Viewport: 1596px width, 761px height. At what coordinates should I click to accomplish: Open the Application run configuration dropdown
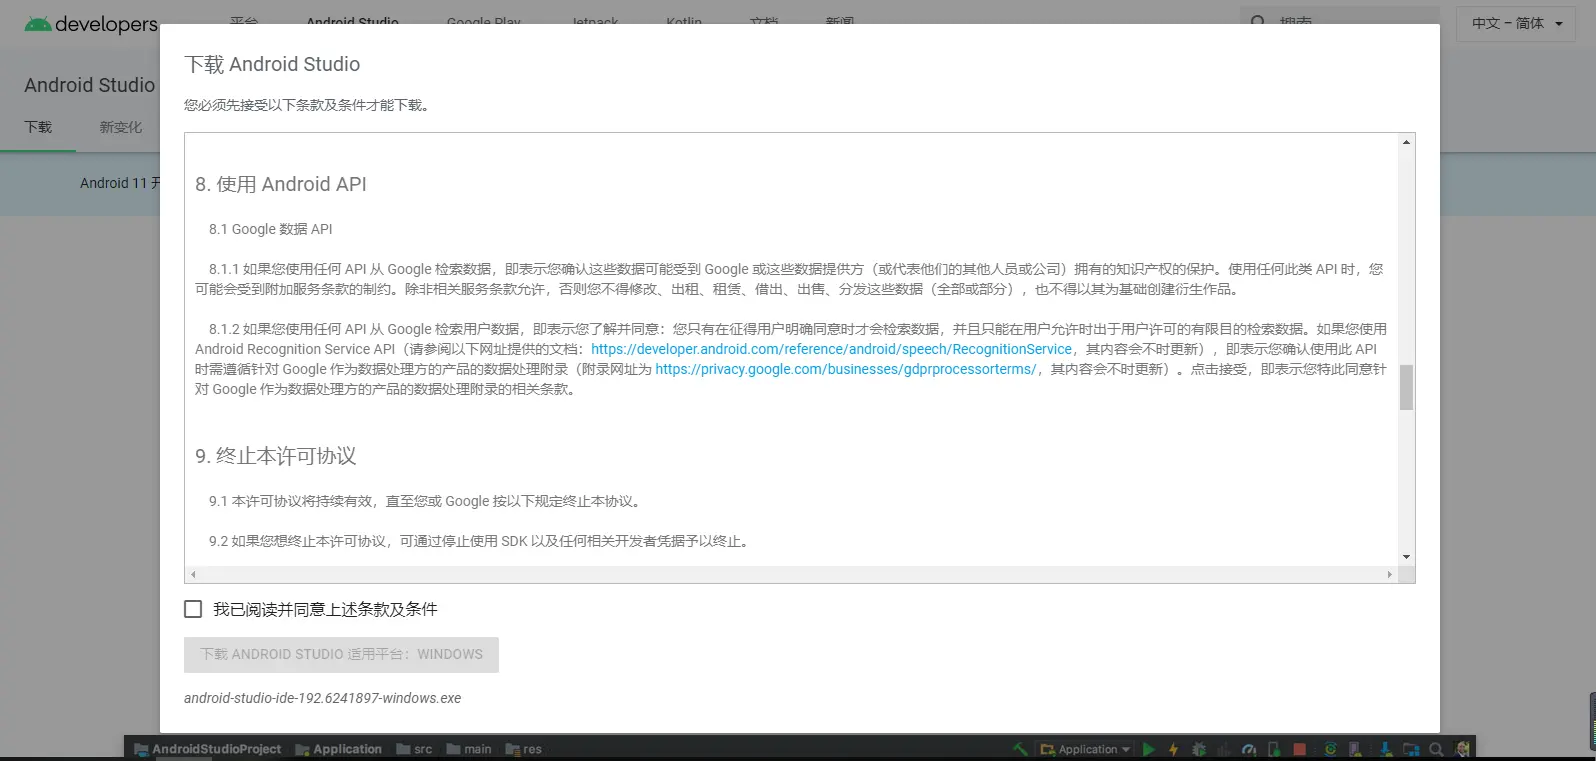[x=1086, y=749]
